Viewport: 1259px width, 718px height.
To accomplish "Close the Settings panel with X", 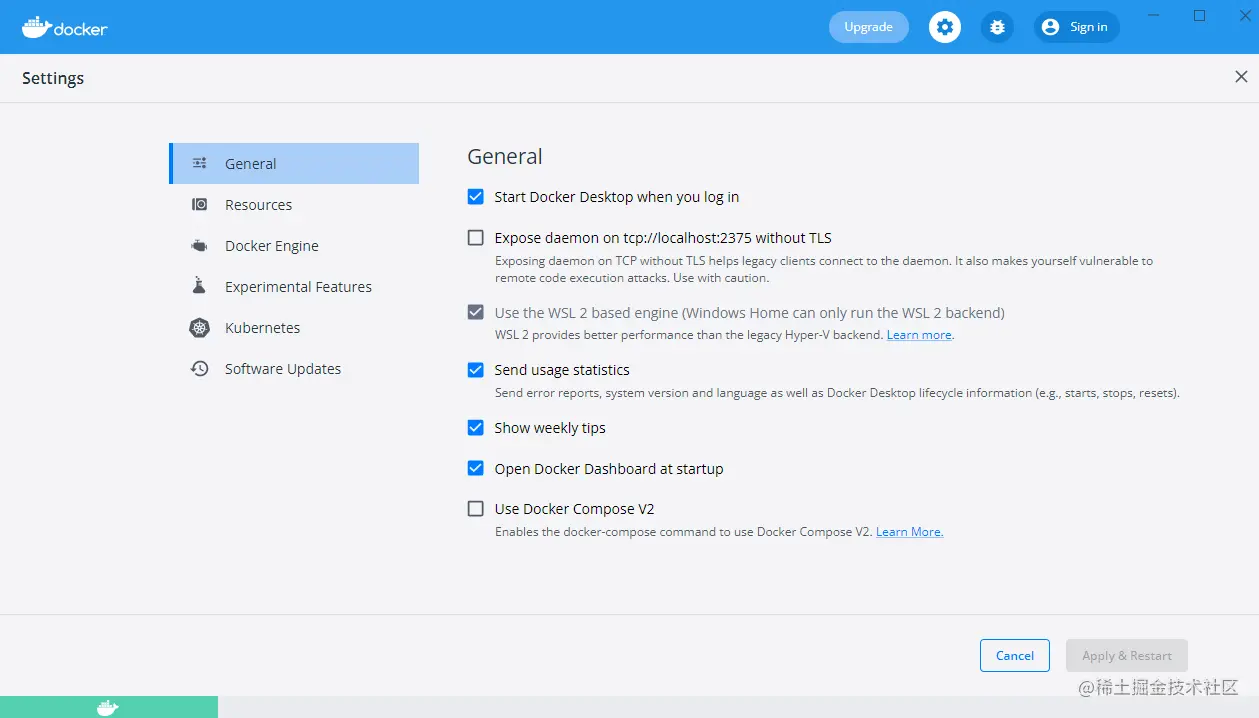I will 1241,77.
